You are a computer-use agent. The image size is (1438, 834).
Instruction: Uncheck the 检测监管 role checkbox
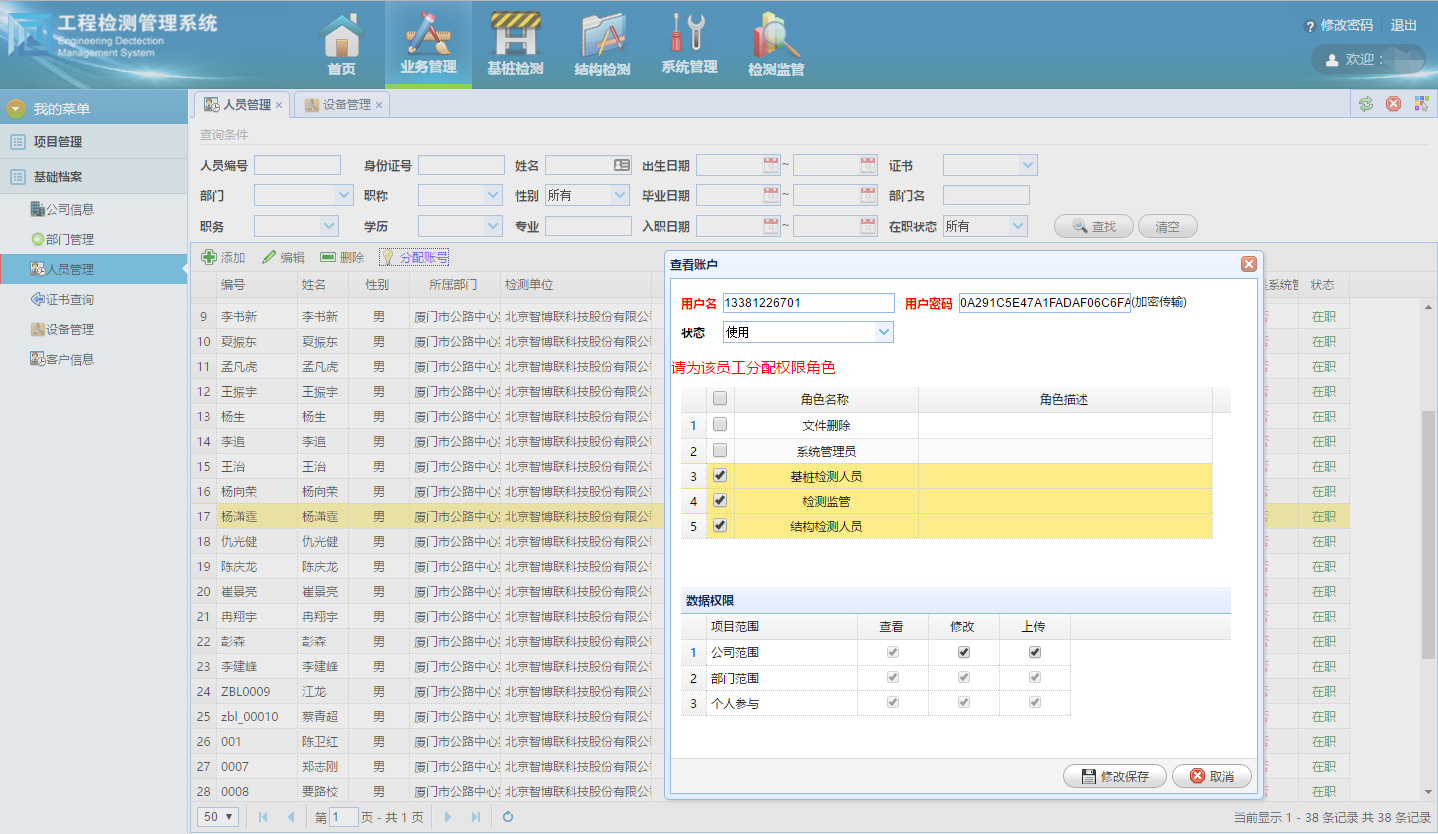click(x=720, y=501)
